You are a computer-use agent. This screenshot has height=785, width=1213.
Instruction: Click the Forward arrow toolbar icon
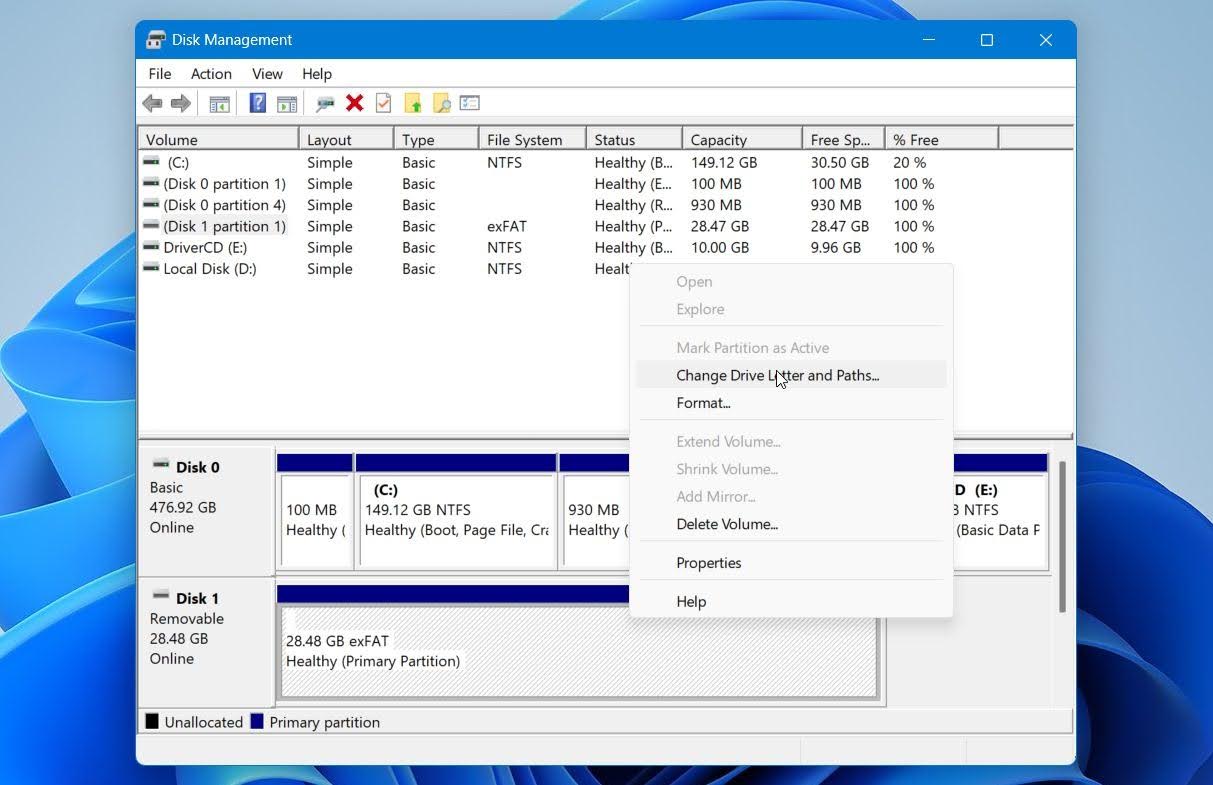pyautogui.click(x=181, y=103)
